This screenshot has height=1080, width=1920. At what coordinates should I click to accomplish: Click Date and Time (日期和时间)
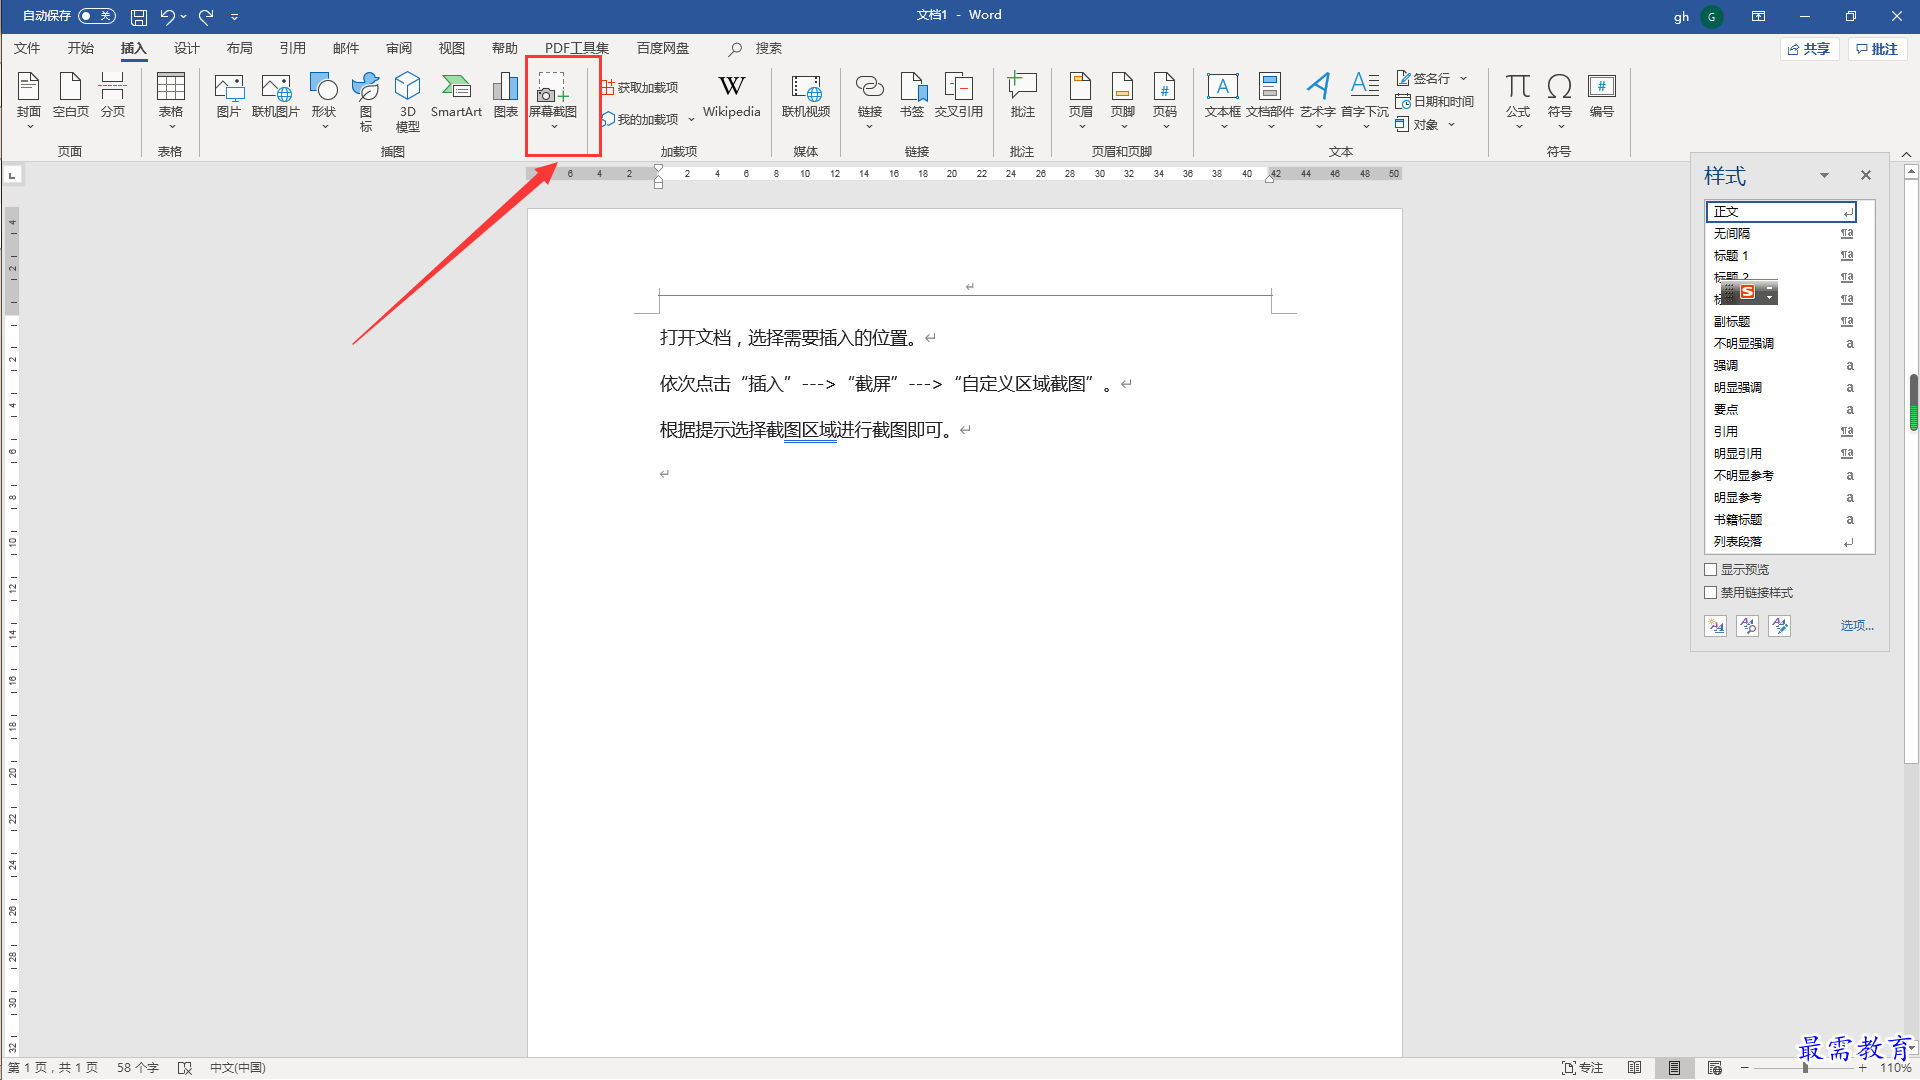tap(1435, 101)
